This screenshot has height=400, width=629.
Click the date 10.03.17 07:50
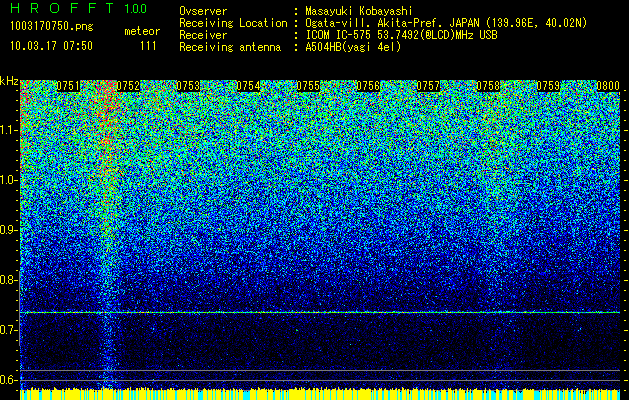tap(51, 46)
